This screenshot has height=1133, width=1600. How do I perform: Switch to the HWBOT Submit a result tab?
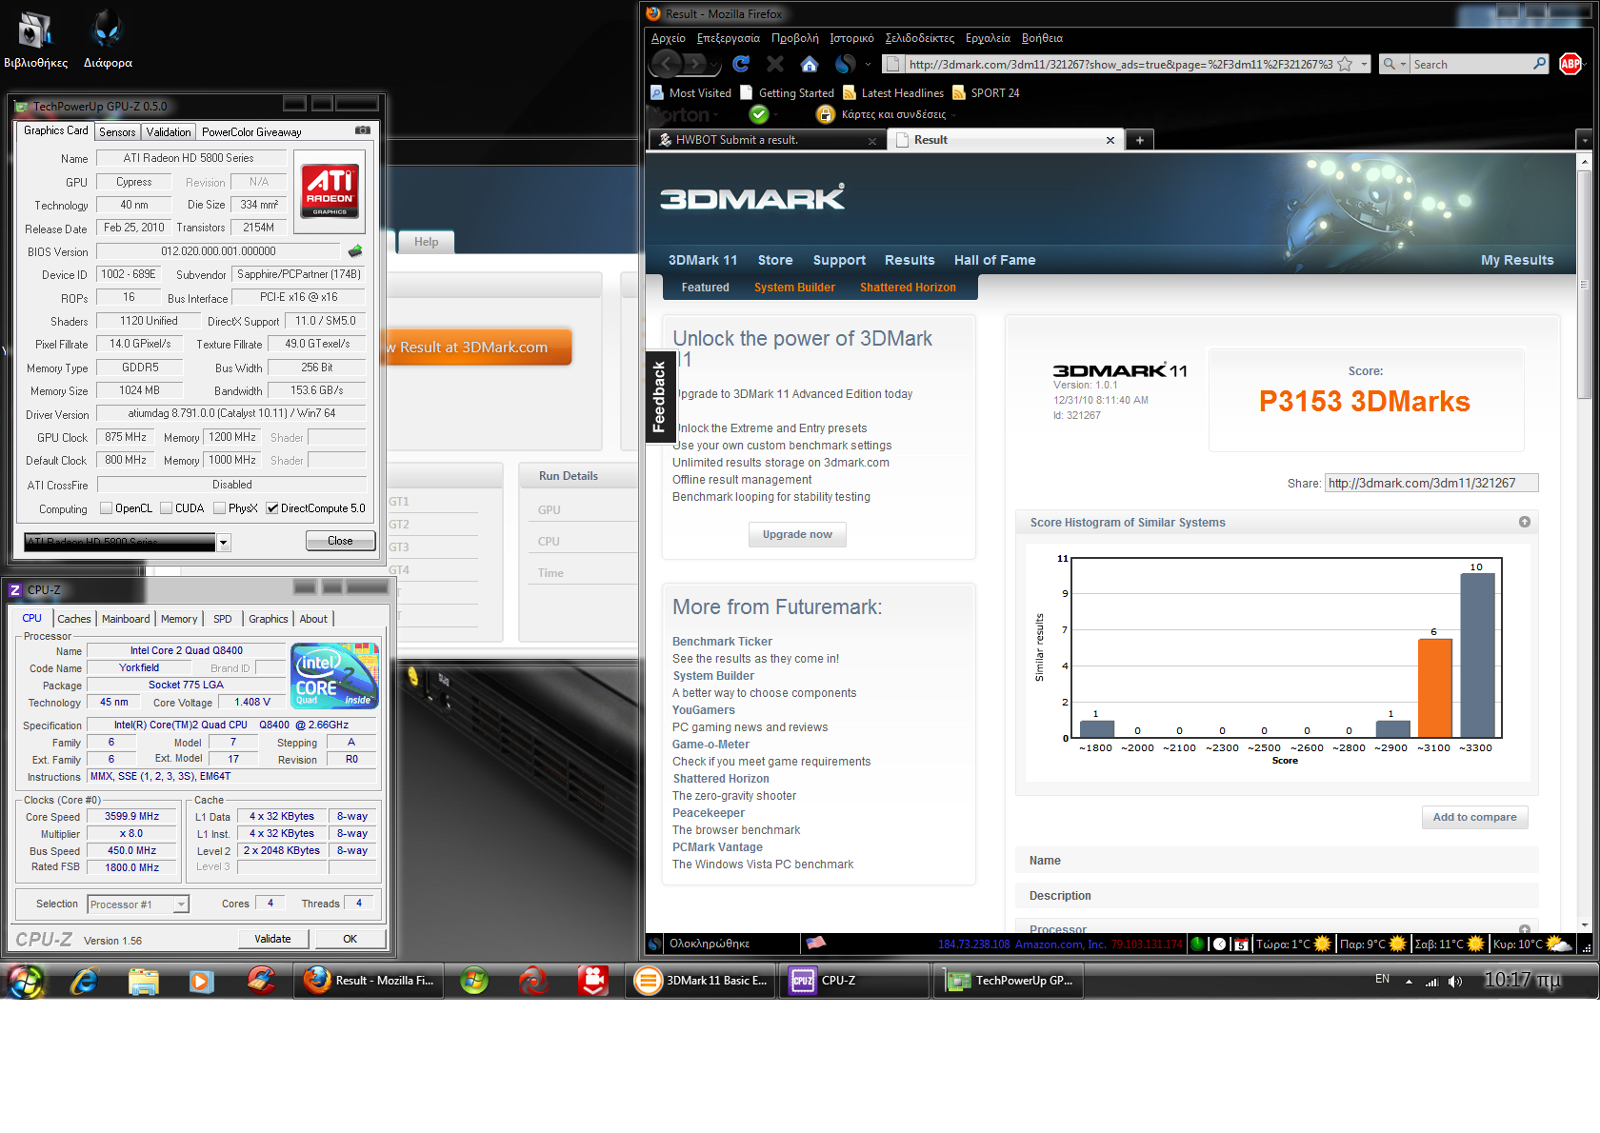click(765, 140)
